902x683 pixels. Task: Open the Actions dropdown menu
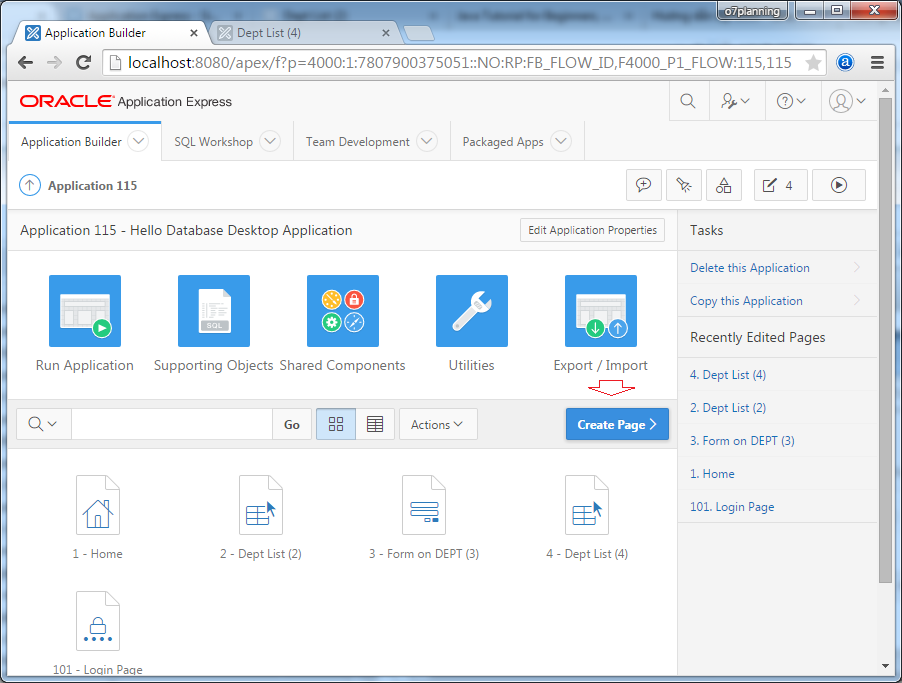click(438, 424)
